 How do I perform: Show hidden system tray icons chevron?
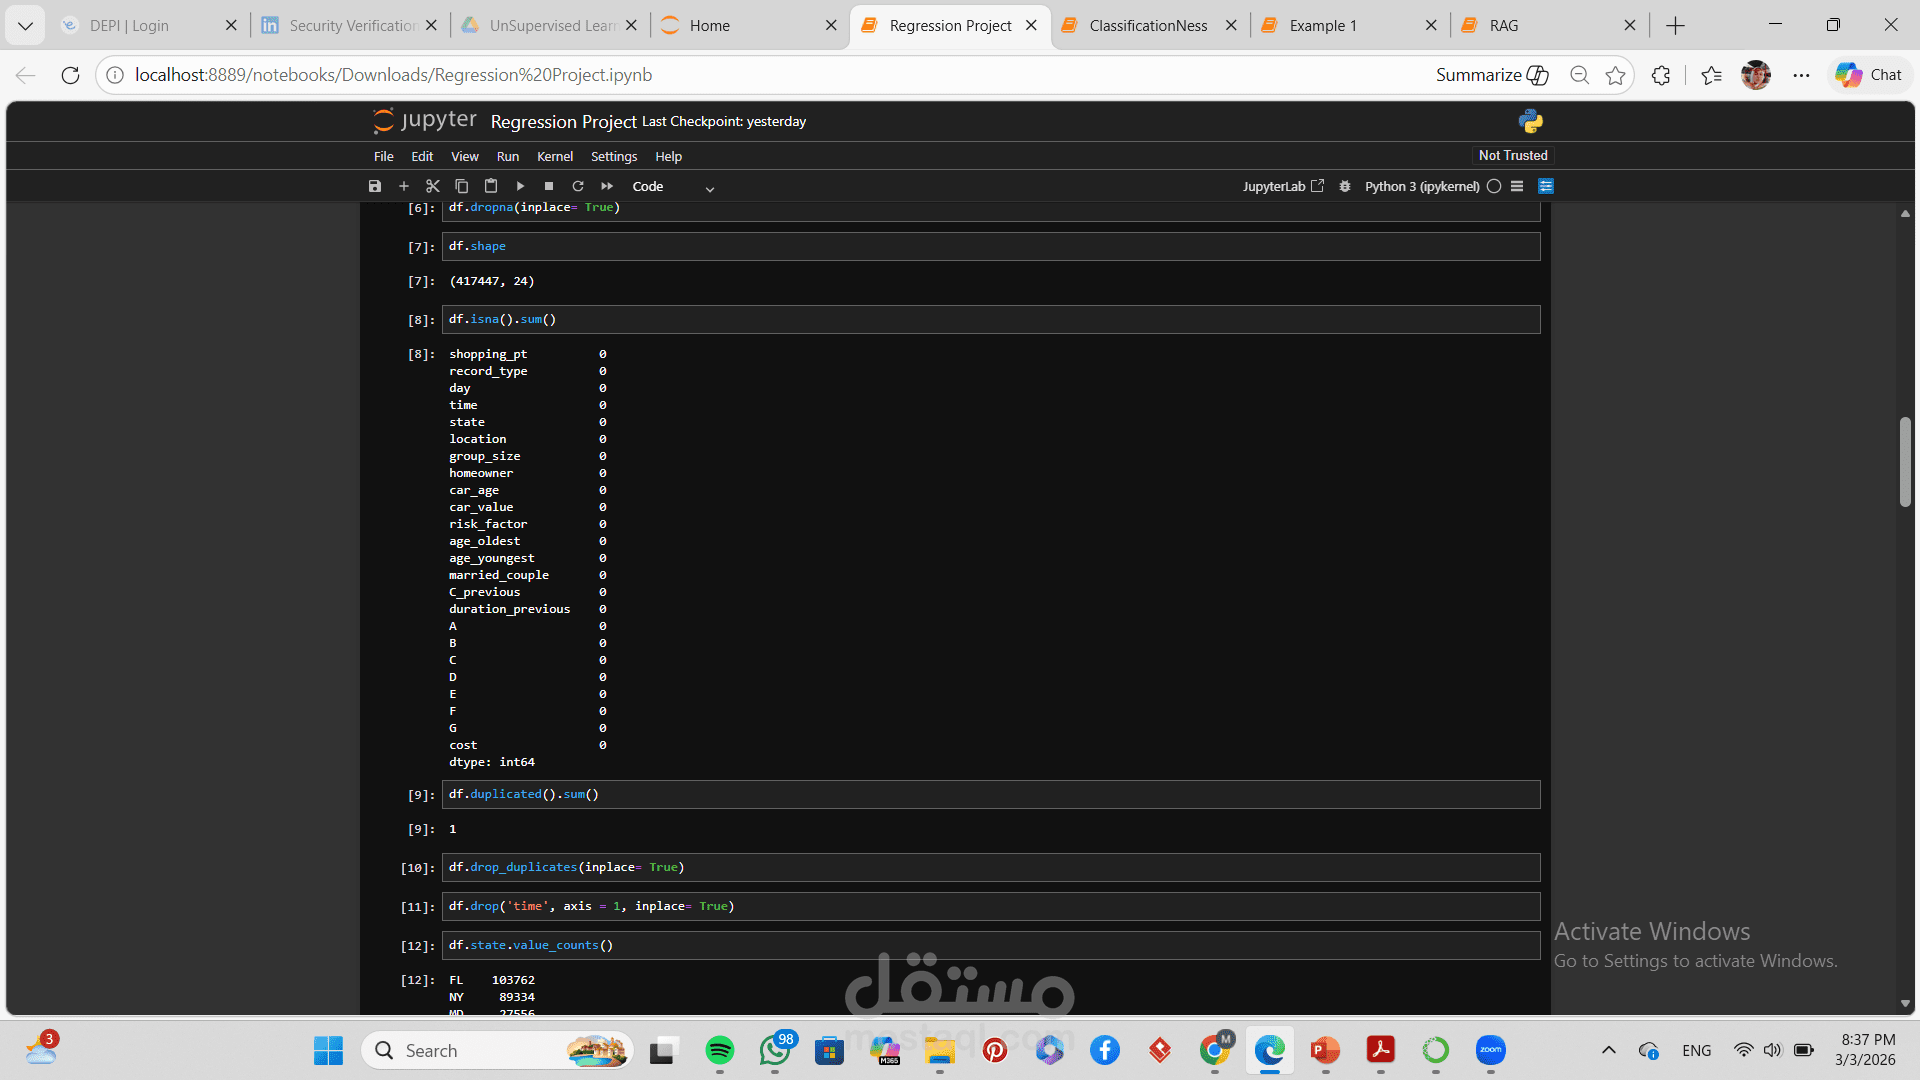click(1608, 1050)
